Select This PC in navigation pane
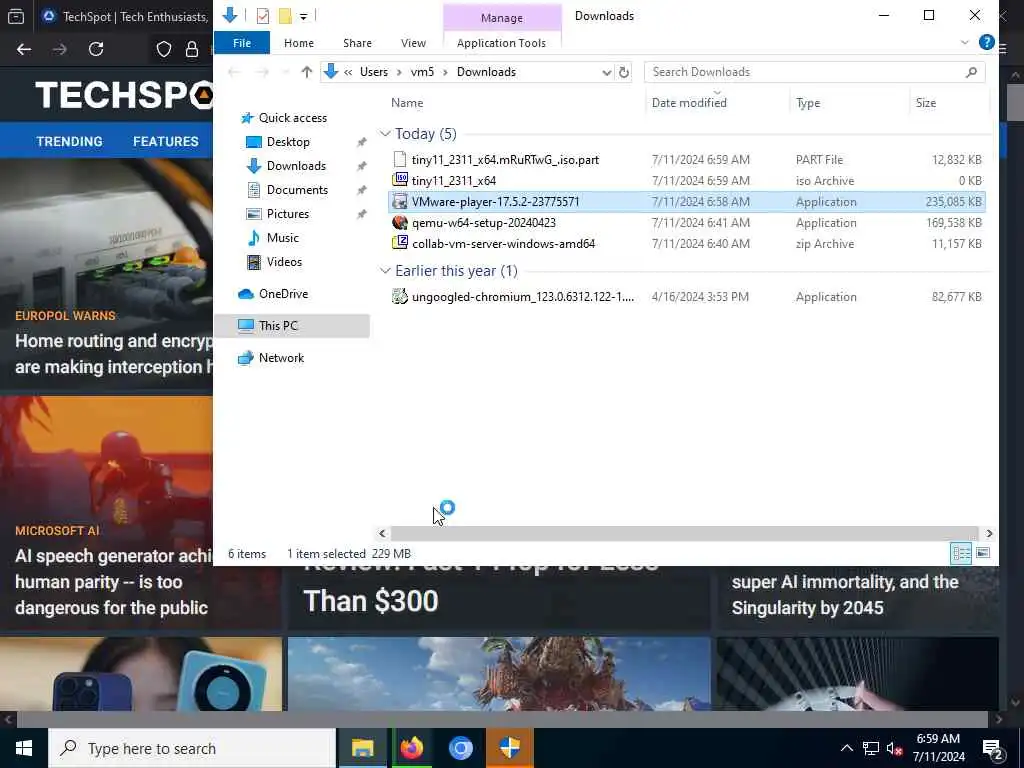This screenshot has width=1024, height=768. pos(292,326)
